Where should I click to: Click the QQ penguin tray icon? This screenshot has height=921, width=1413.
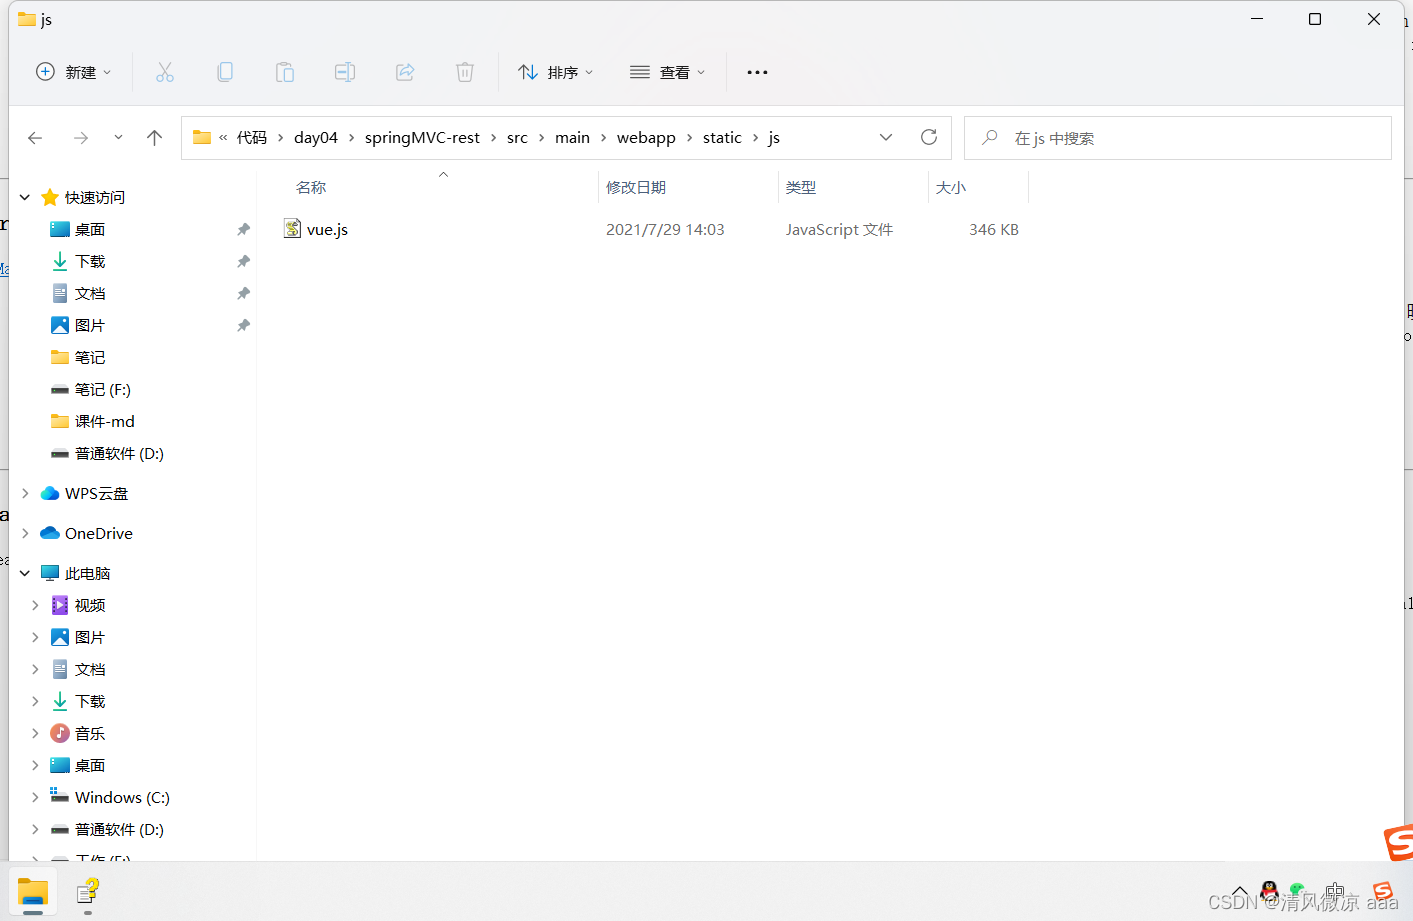point(1269,890)
